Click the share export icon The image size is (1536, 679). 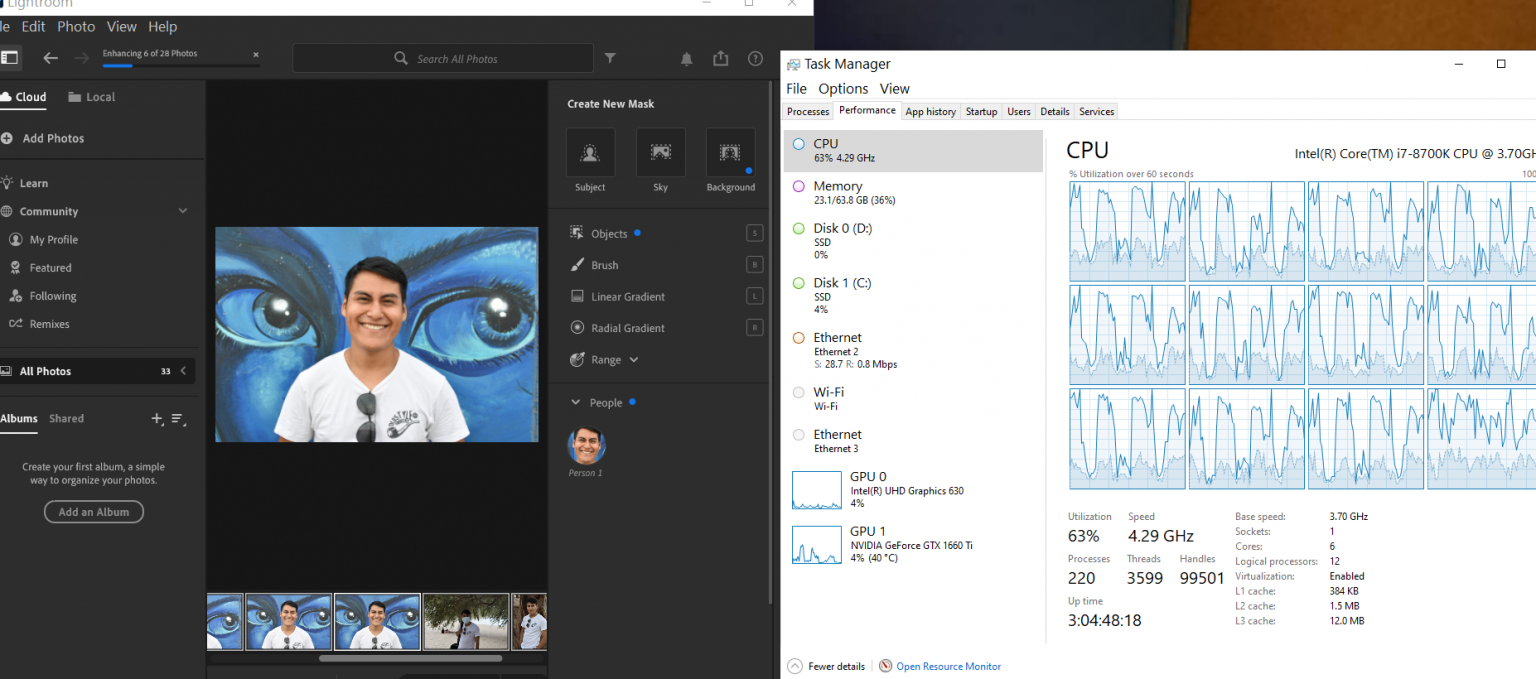(720, 59)
